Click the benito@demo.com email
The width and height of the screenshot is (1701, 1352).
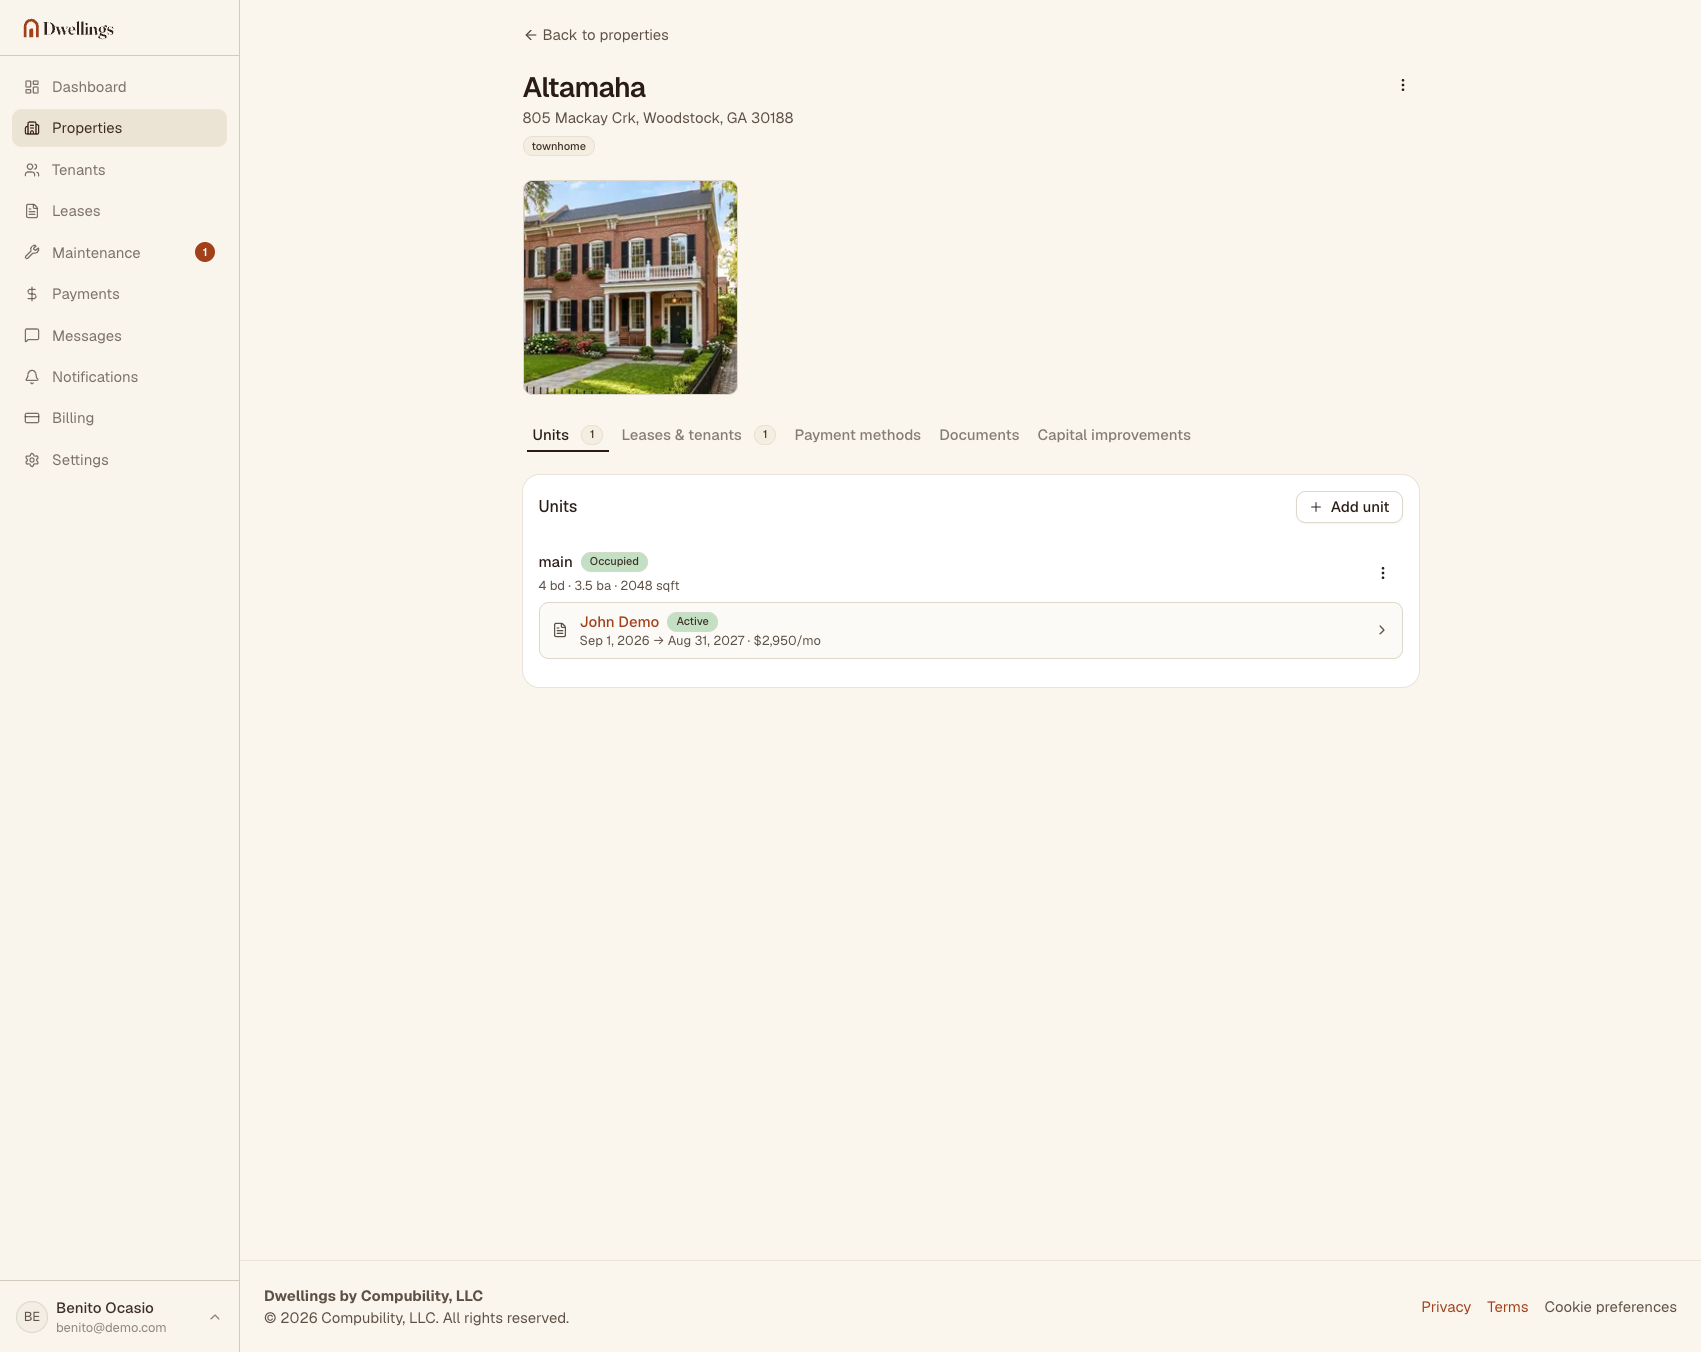point(111,1328)
